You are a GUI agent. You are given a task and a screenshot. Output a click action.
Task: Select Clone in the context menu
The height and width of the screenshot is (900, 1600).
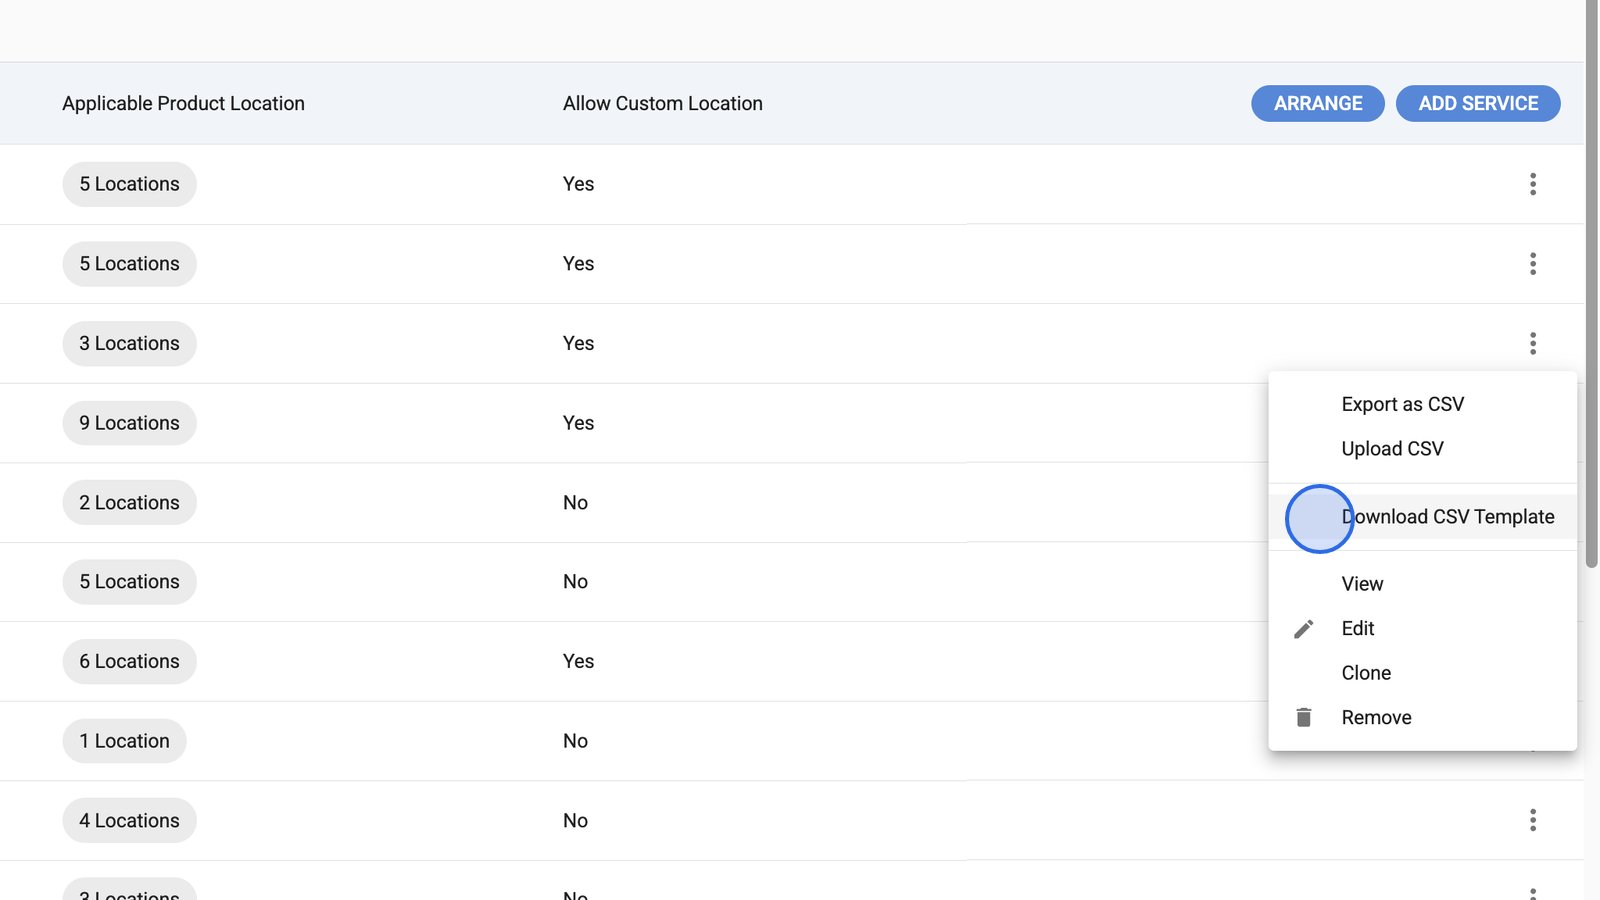point(1366,673)
